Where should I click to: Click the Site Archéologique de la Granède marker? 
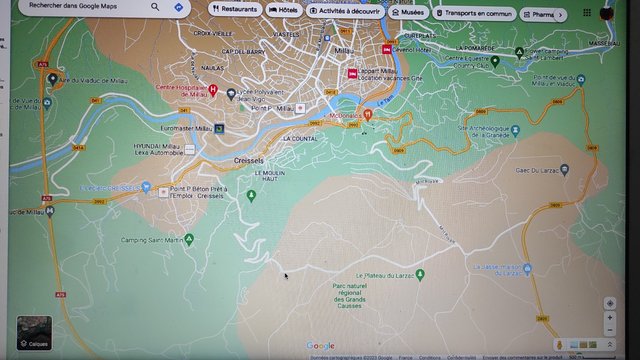tap(515, 130)
